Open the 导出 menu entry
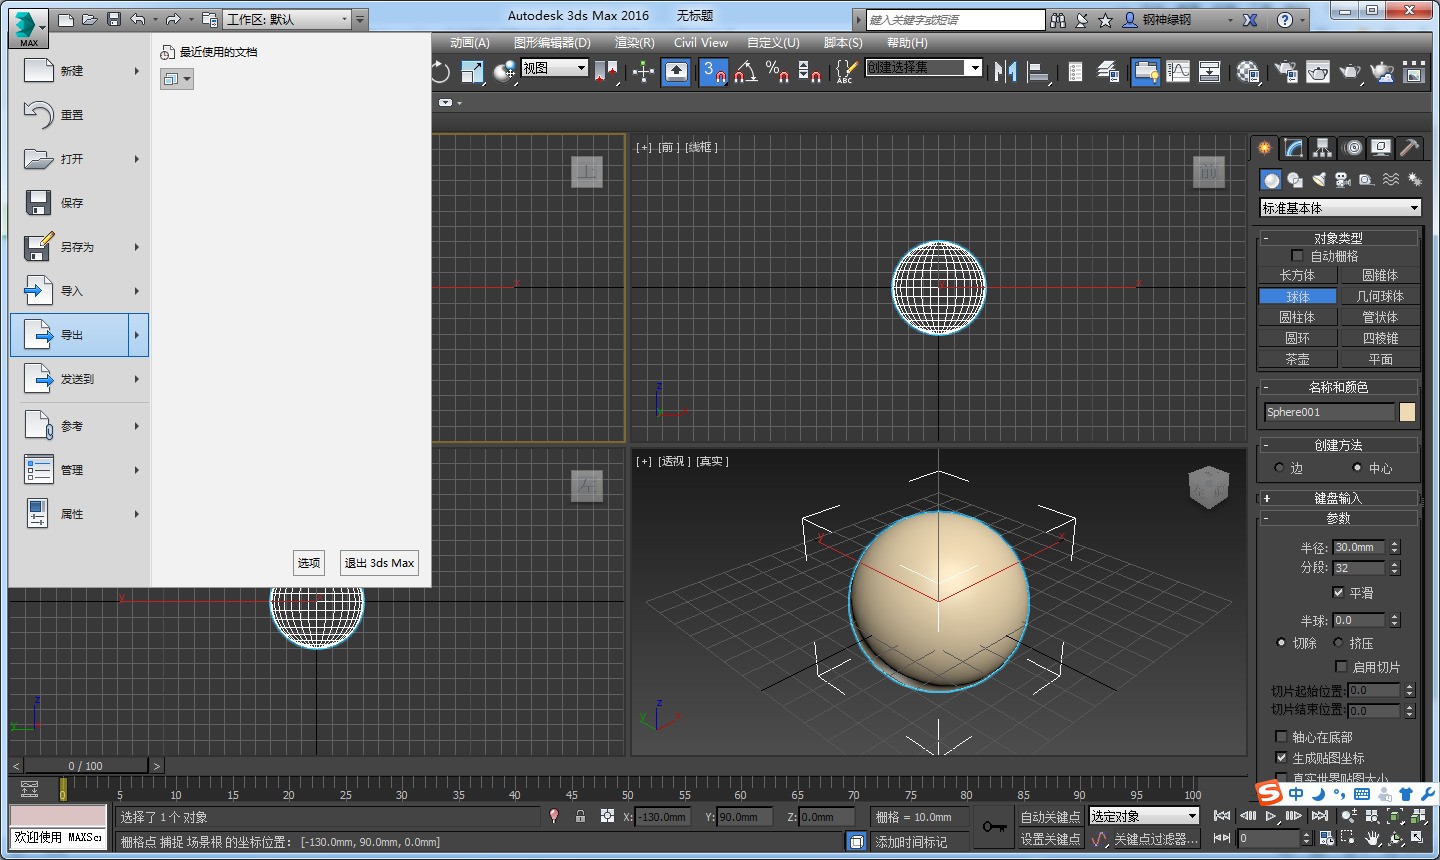The image size is (1440, 860). coord(72,335)
